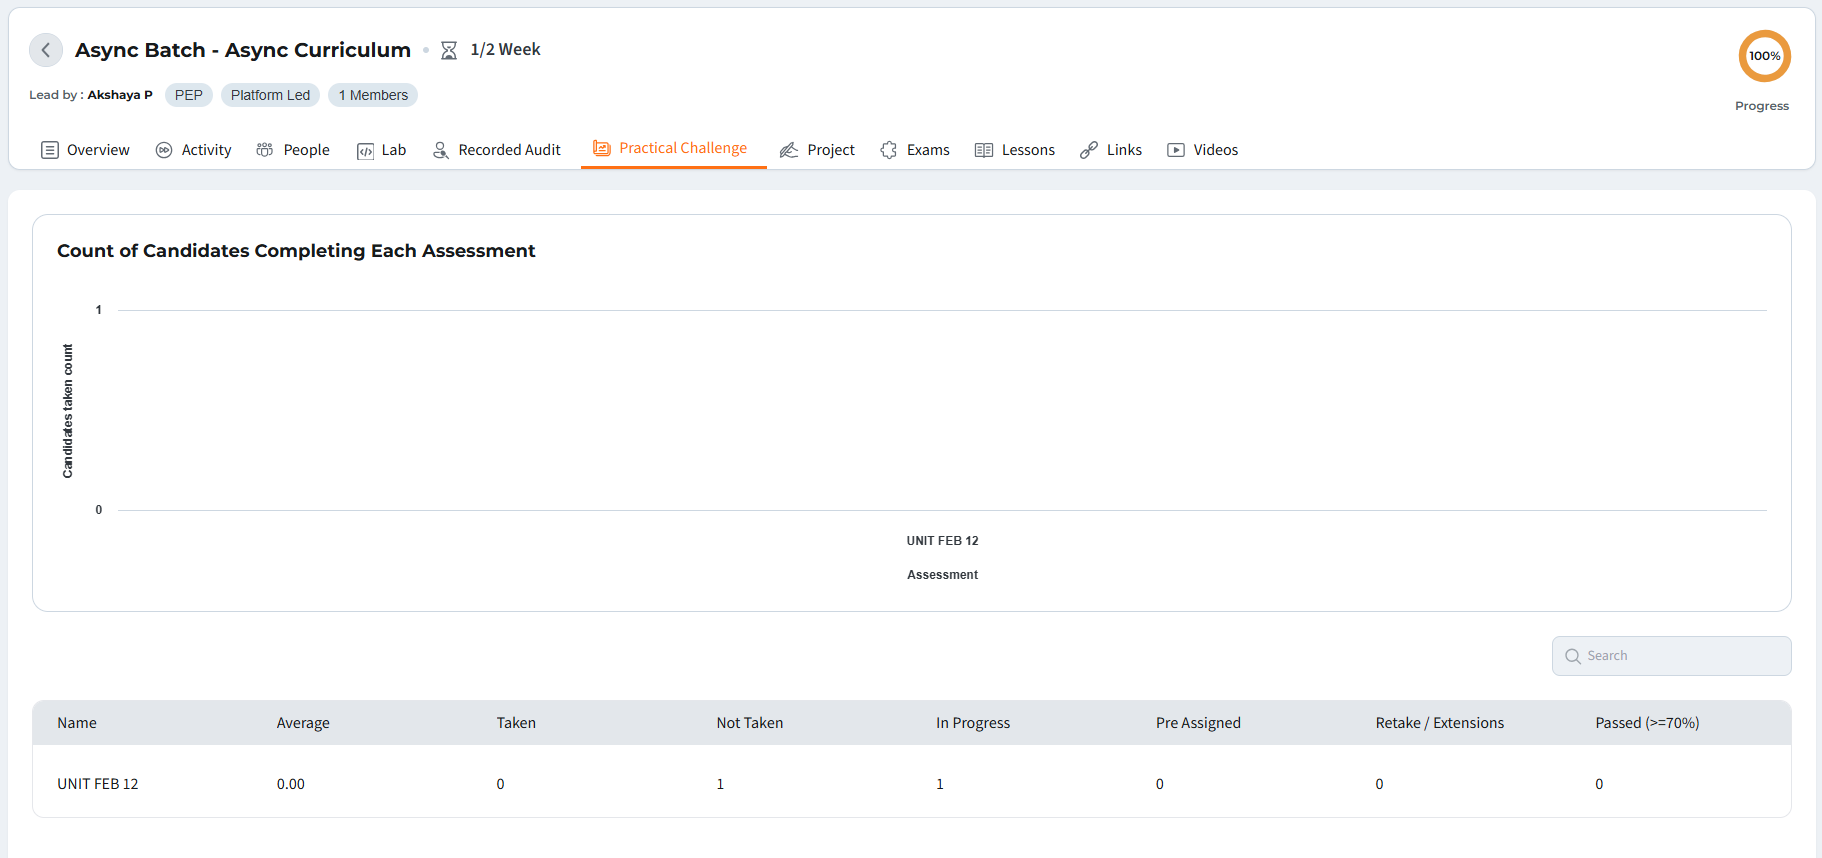
Task: Click the Async Batch - Async Curriculum title
Action: point(243,50)
